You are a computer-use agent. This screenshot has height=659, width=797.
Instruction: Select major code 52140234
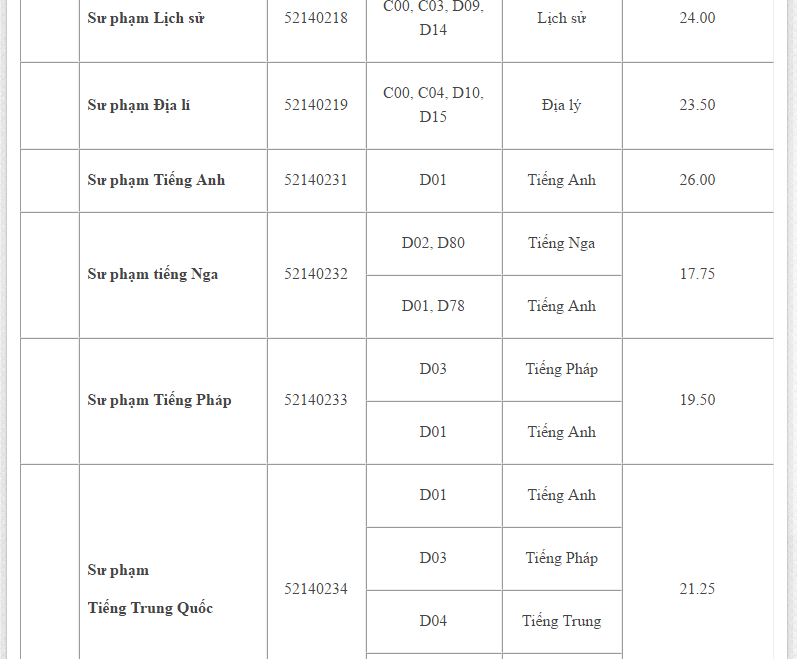pyautogui.click(x=316, y=589)
